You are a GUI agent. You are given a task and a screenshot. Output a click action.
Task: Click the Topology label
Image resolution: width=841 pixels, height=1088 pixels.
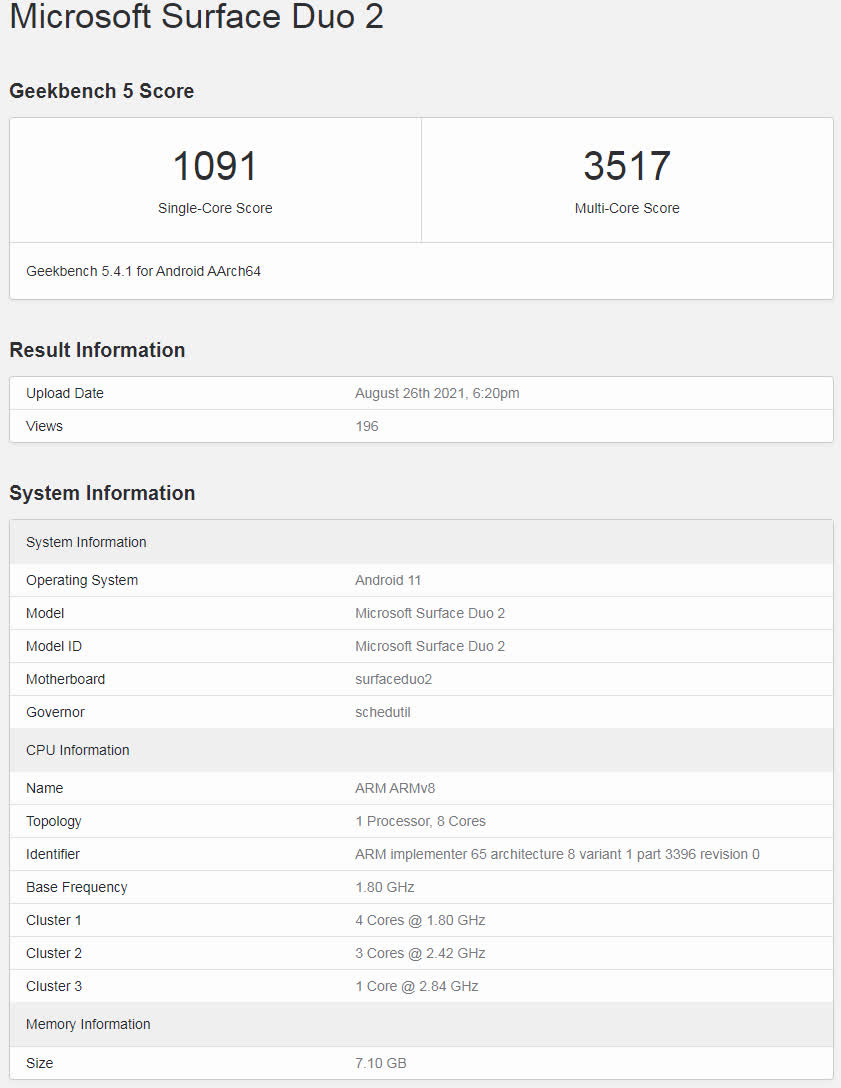53,822
